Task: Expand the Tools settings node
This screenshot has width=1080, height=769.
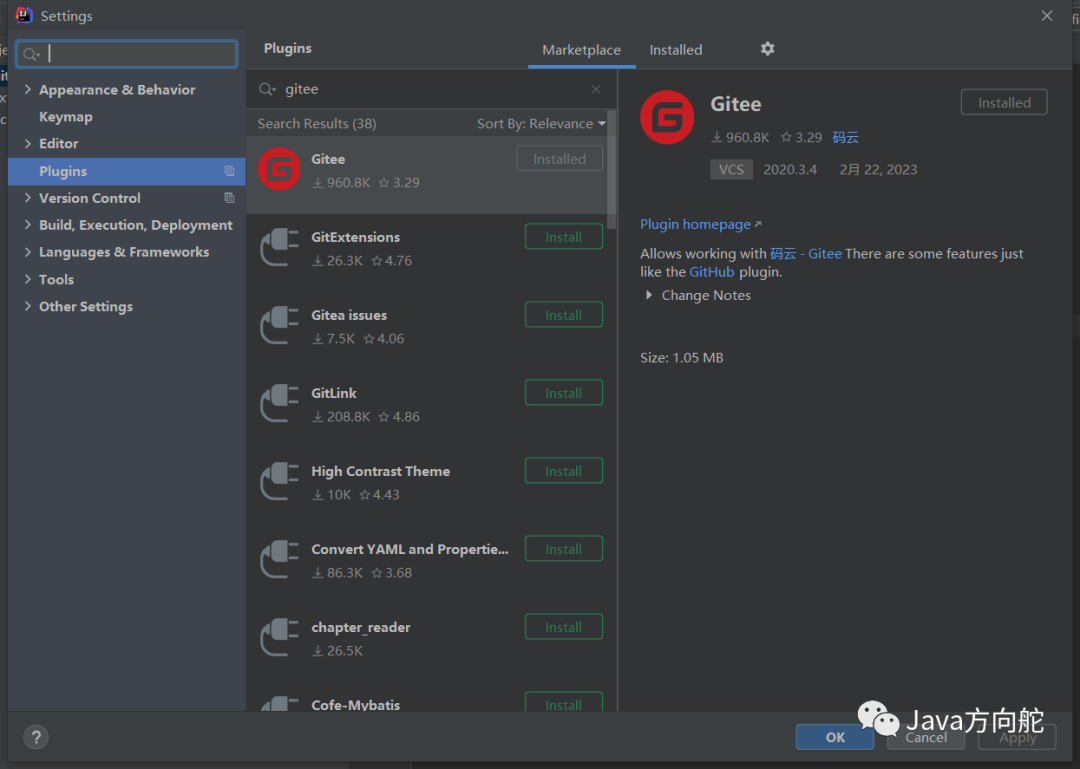Action: click(28, 279)
